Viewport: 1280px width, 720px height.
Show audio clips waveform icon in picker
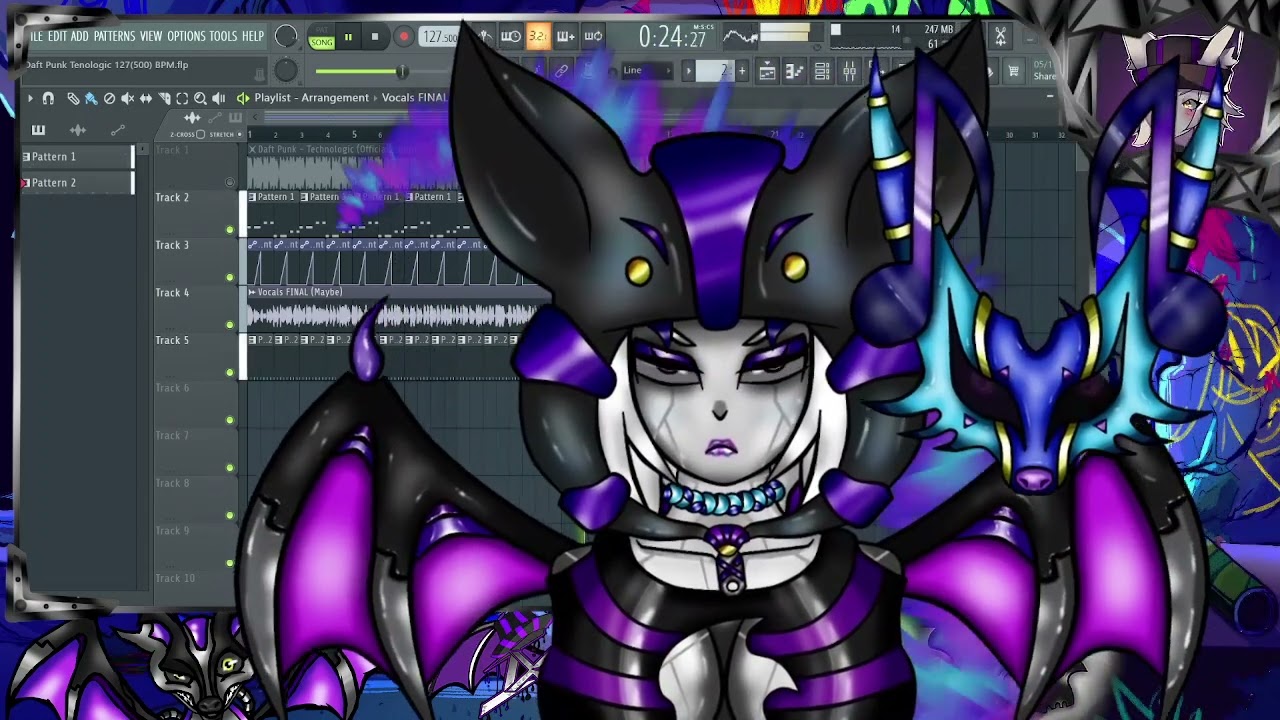point(77,130)
